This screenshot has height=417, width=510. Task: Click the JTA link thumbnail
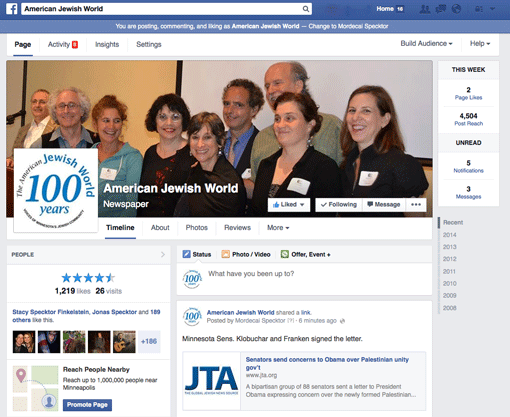pos(211,381)
